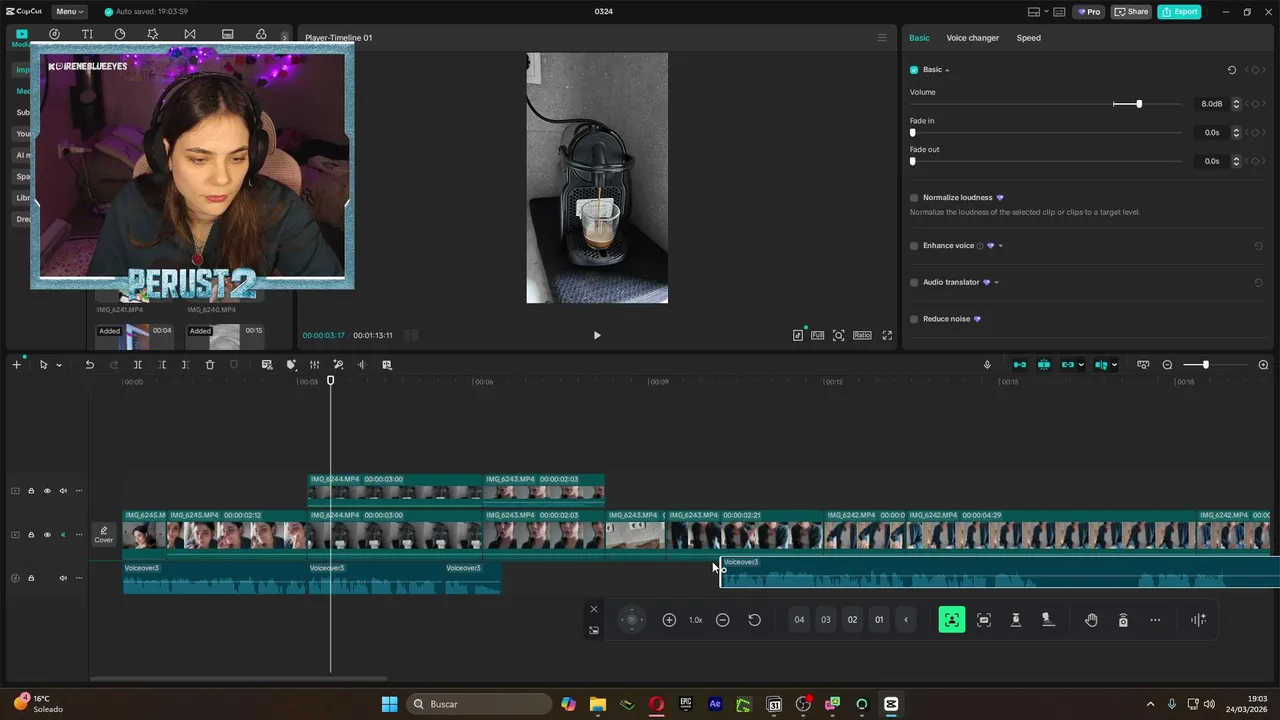Click the green face-tracking icon in camera bar
The image size is (1280, 720).
[951, 620]
